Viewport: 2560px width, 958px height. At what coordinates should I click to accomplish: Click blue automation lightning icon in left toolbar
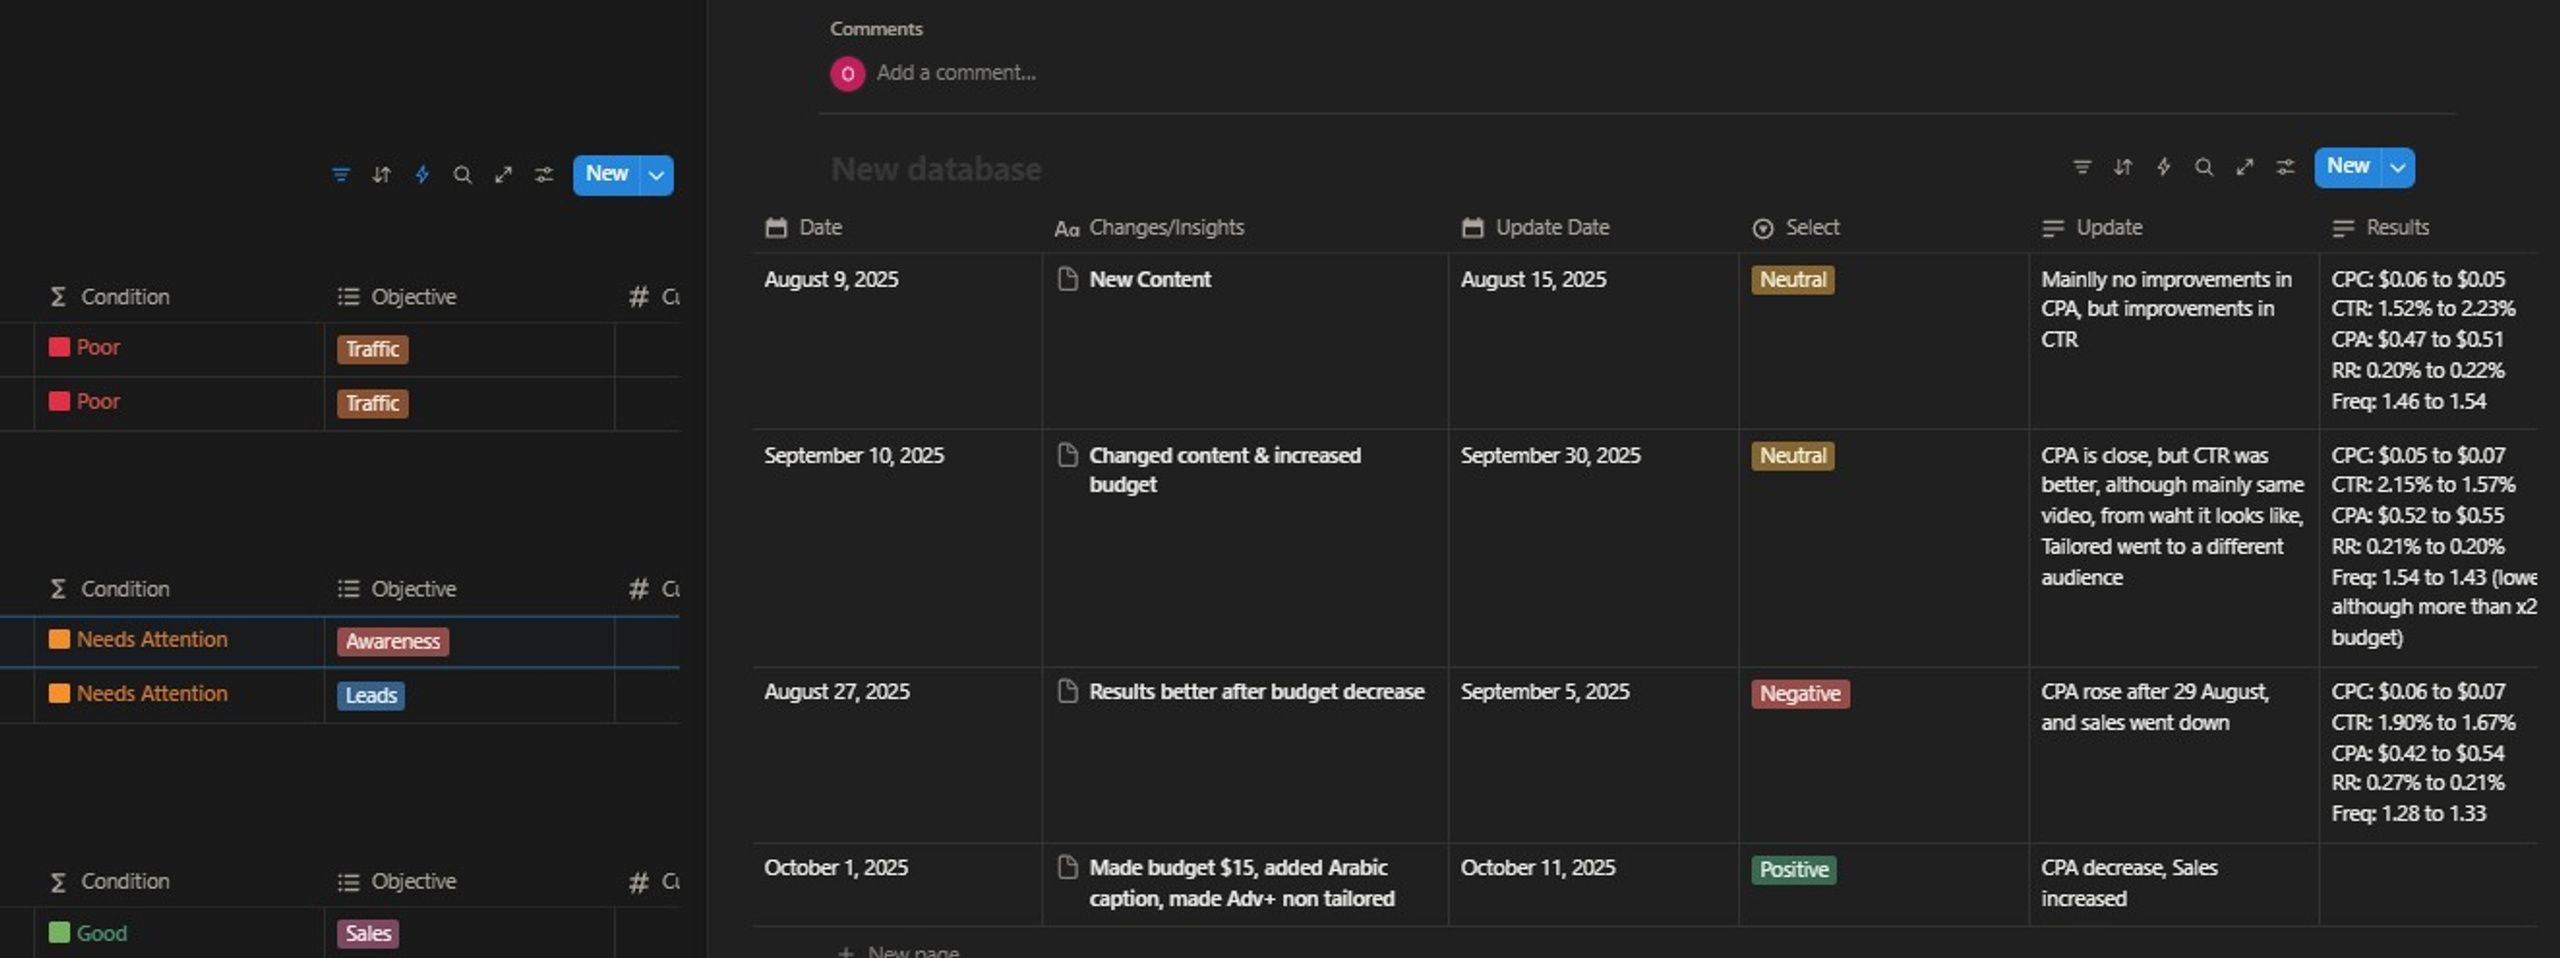[x=422, y=175]
